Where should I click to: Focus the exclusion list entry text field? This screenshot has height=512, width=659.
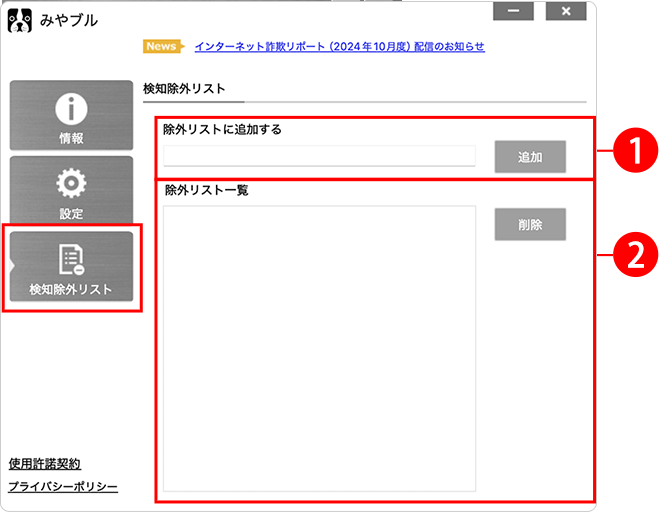(x=319, y=156)
